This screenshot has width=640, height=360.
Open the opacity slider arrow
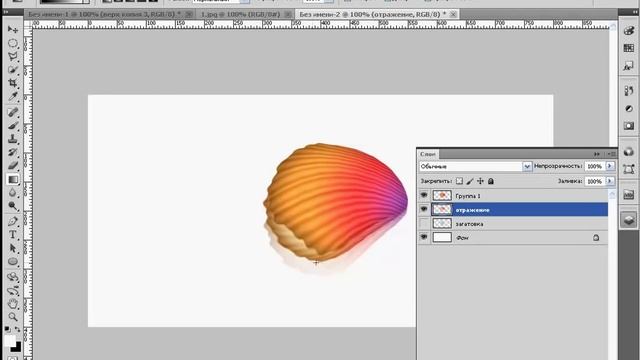[610, 166]
